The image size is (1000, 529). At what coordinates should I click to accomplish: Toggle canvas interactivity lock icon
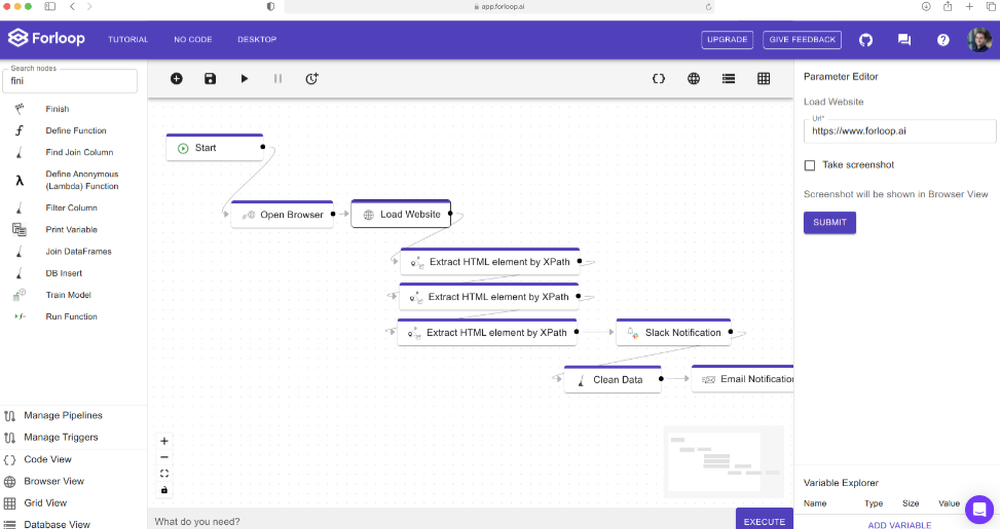pyautogui.click(x=164, y=490)
